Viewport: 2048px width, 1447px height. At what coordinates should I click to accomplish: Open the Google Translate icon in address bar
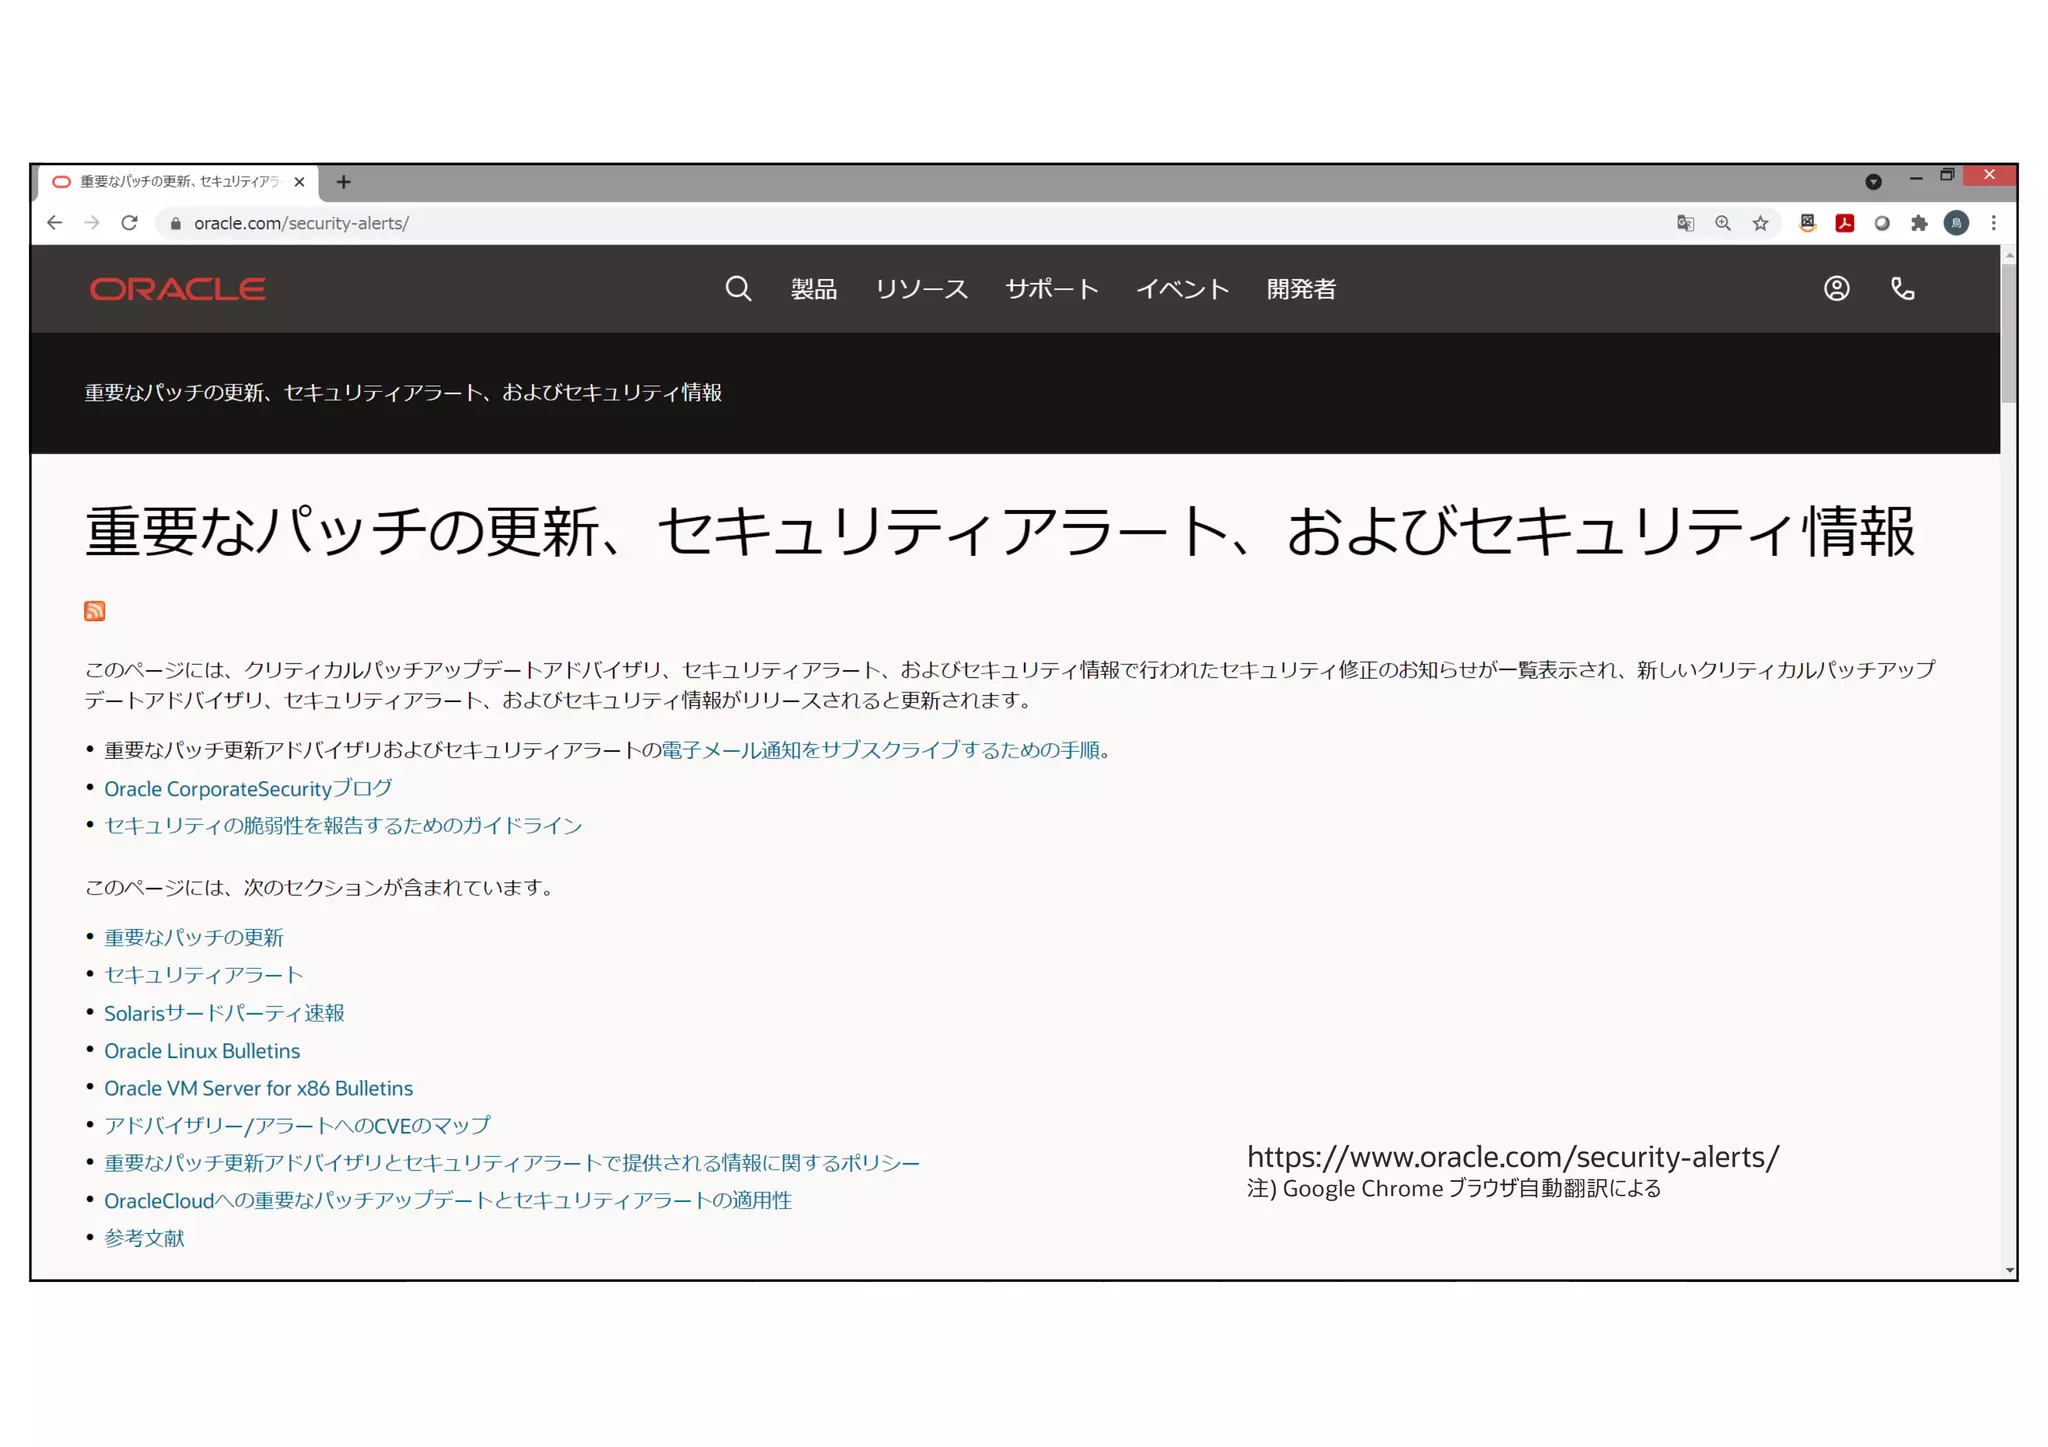tap(1685, 223)
